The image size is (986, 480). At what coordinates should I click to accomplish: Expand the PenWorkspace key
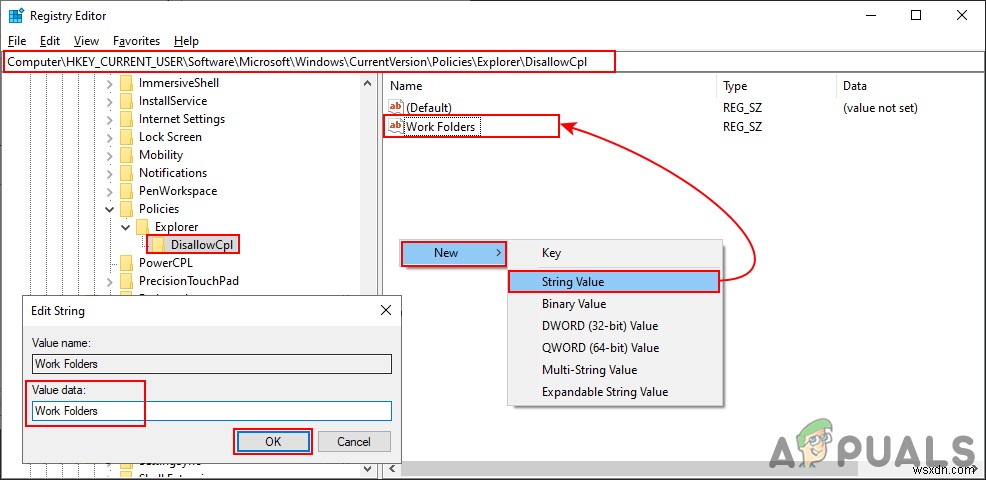(x=109, y=191)
